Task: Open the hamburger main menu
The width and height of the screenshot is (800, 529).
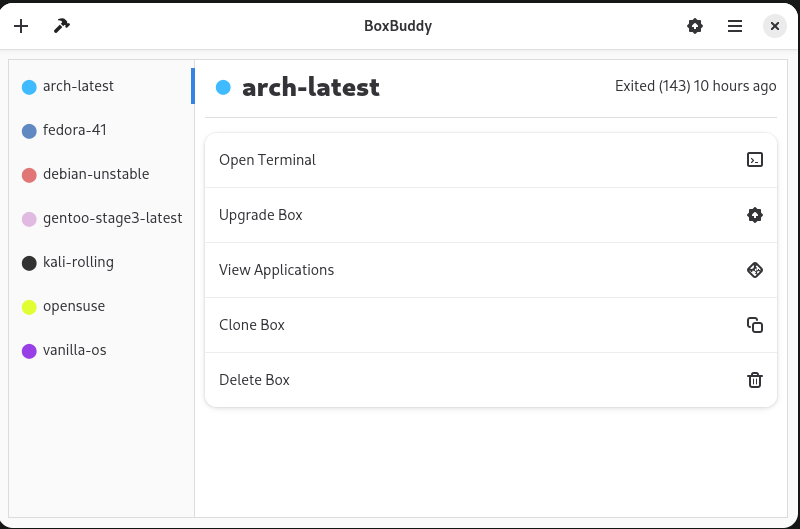Action: [735, 26]
